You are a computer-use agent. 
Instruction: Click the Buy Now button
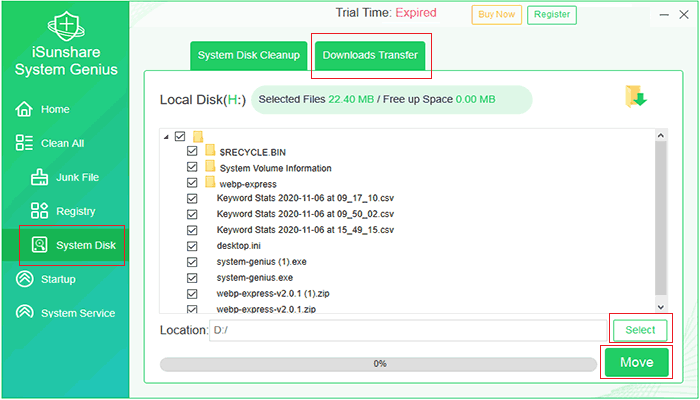click(496, 15)
